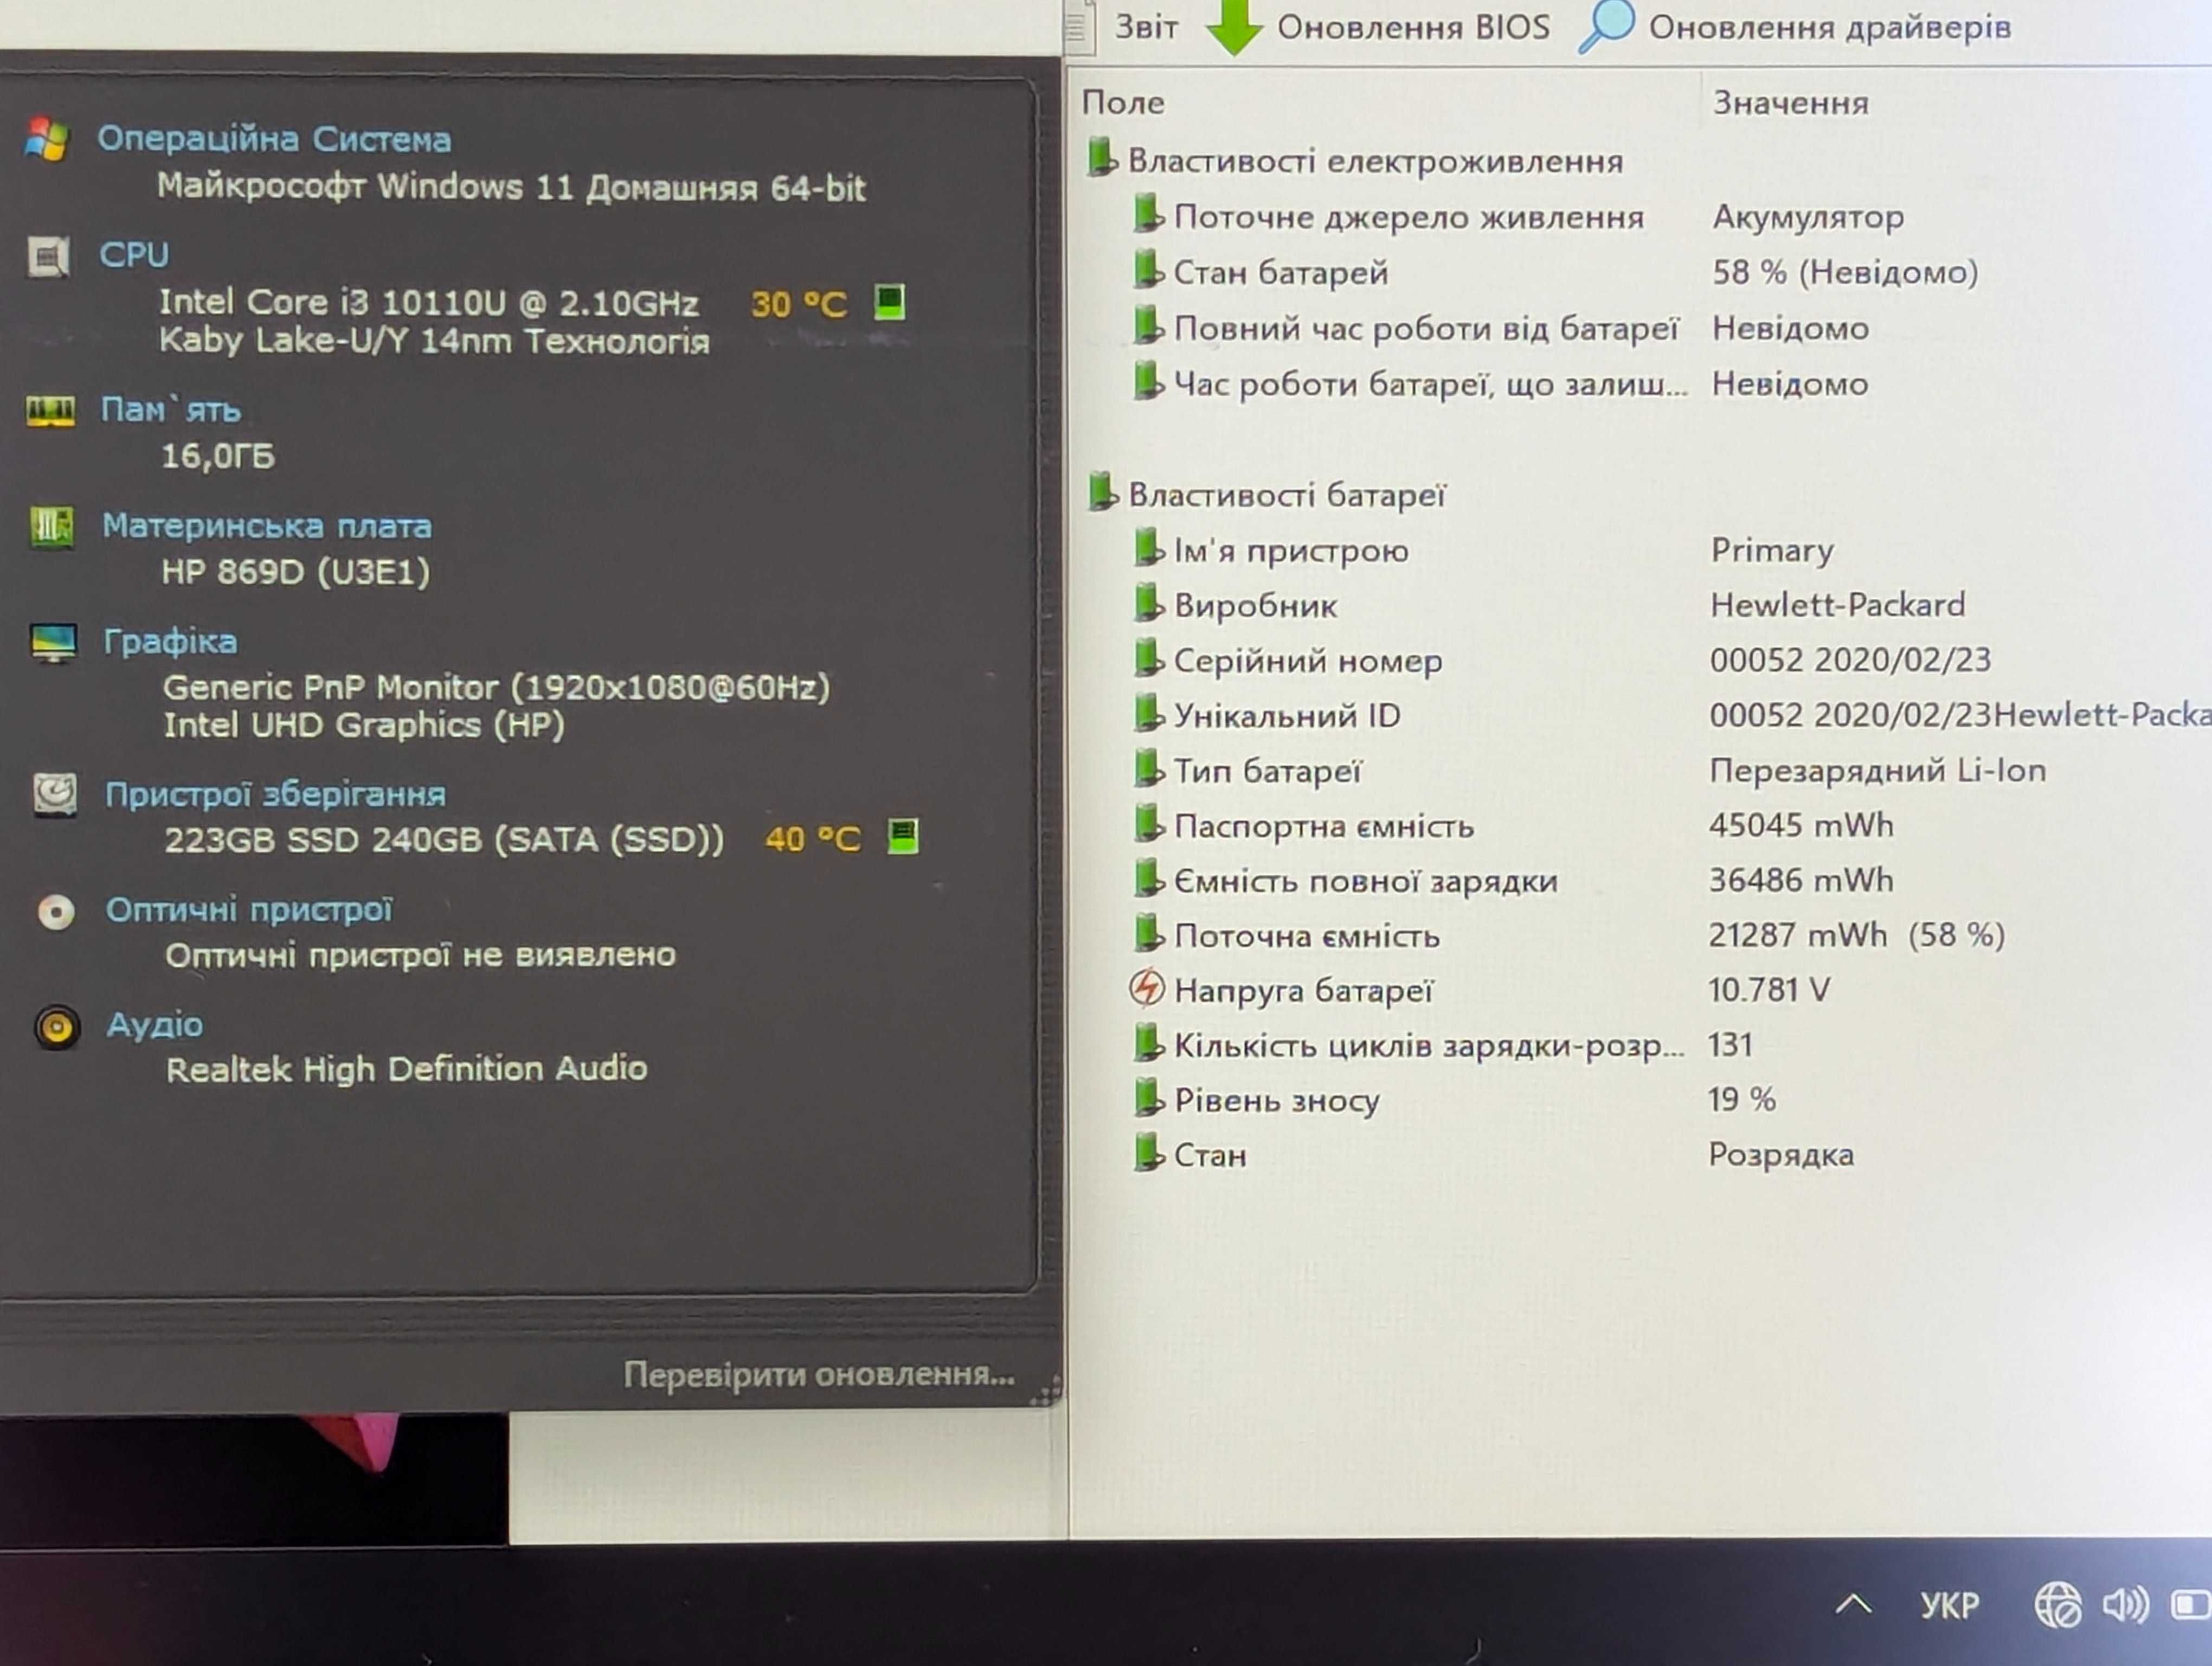The height and width of the screenshot is (1666, 2212).
Task: Open the Звіт toolbar button
Action: click(1122, 27)
